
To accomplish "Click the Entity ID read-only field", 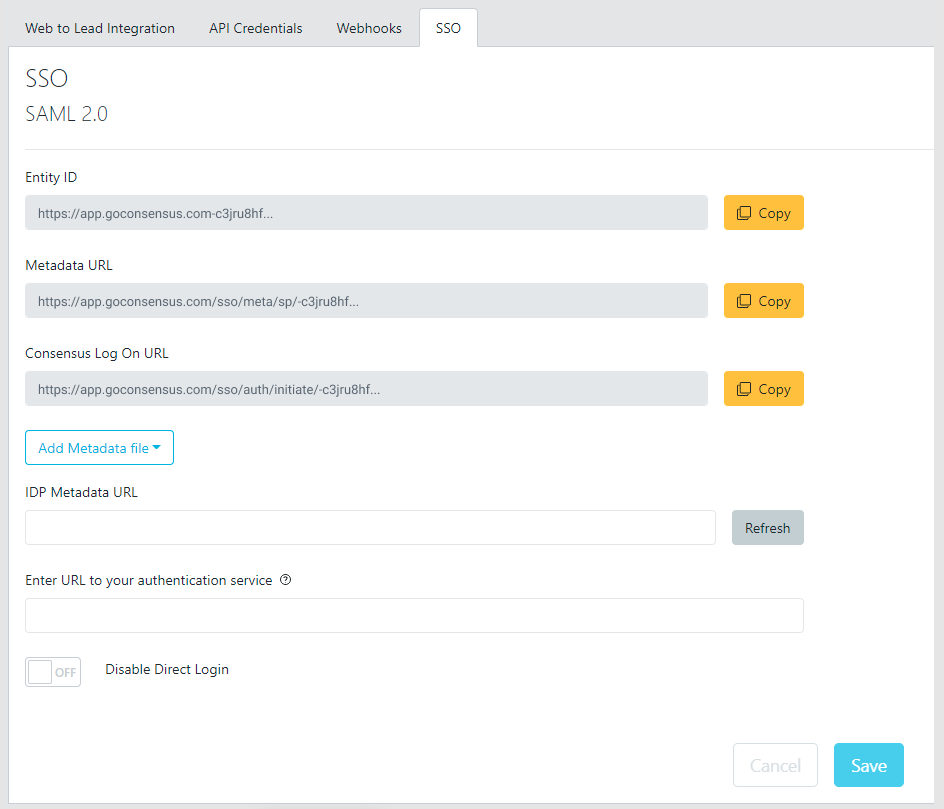I will 366,212.
